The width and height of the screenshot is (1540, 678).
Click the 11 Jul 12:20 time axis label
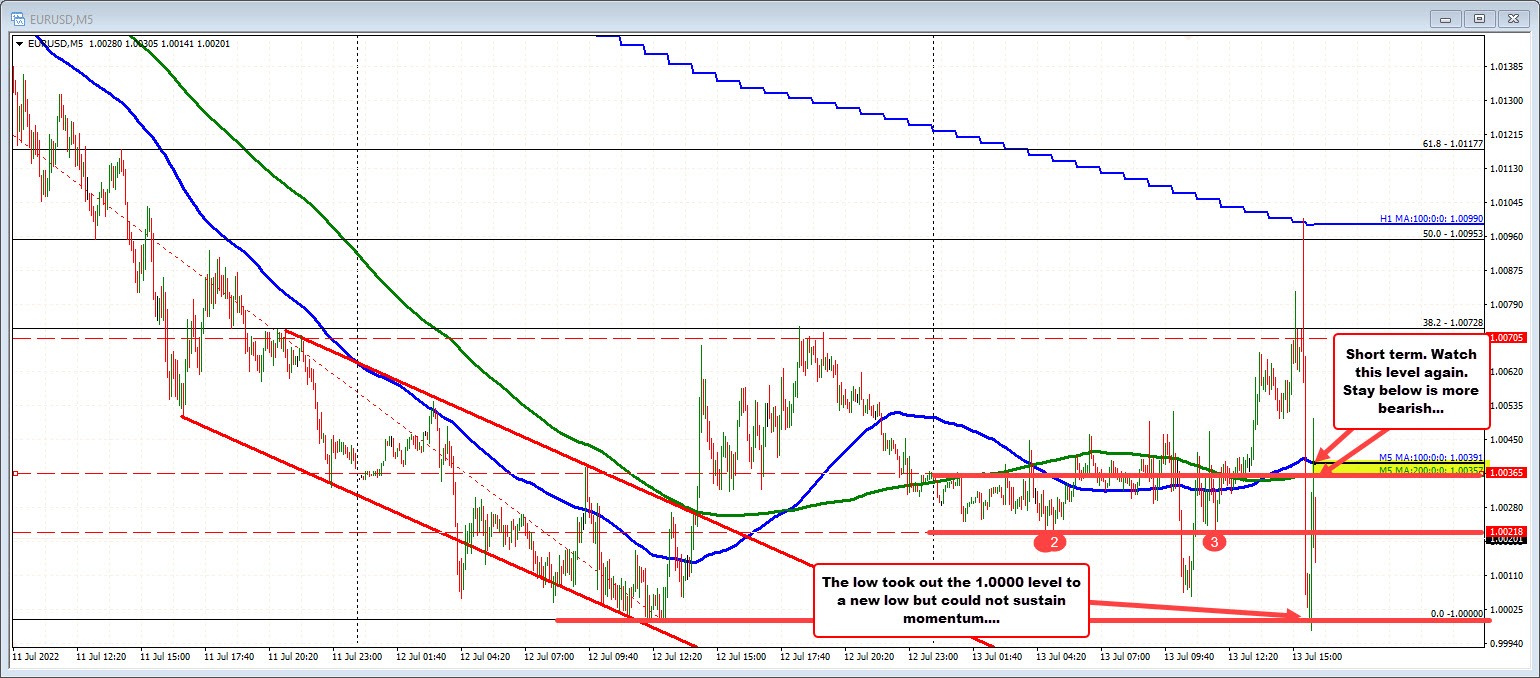(x=101, y=657)
